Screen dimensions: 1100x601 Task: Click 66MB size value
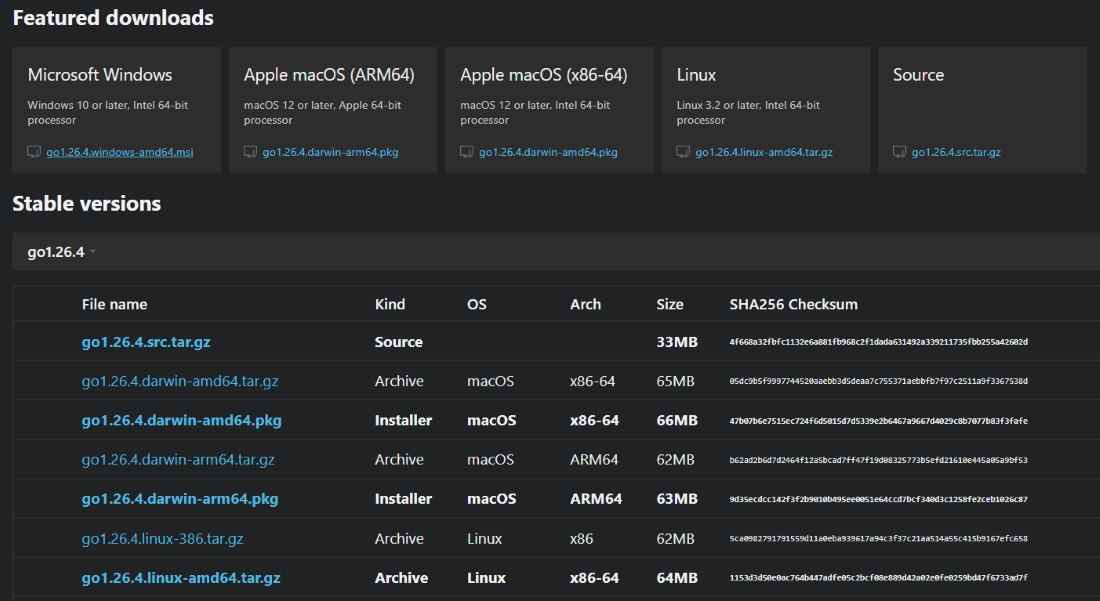point(677,421)
